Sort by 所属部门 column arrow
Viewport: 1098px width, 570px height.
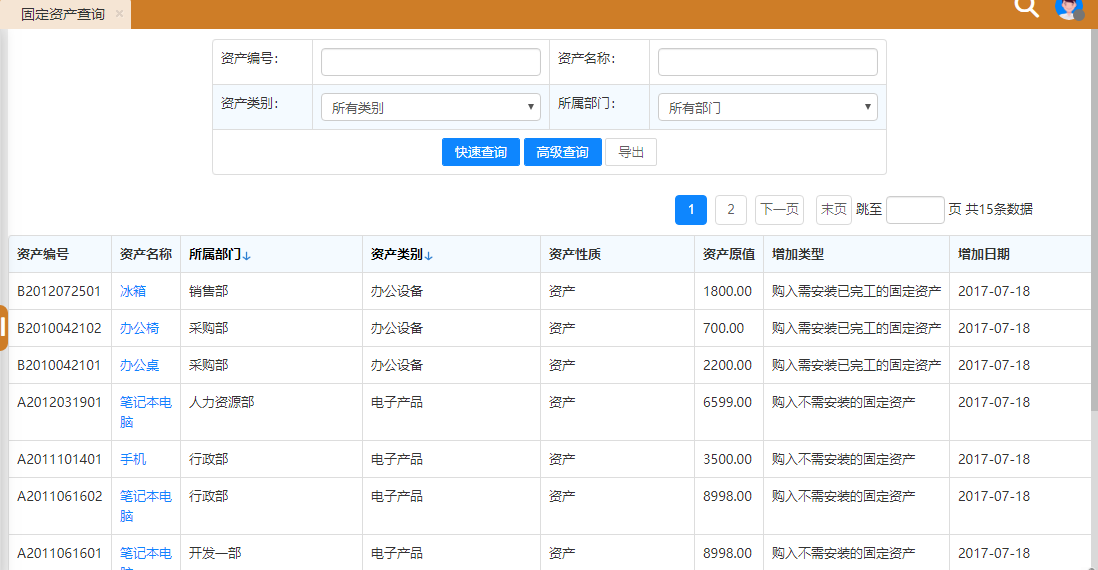click(x=246, y=255)
